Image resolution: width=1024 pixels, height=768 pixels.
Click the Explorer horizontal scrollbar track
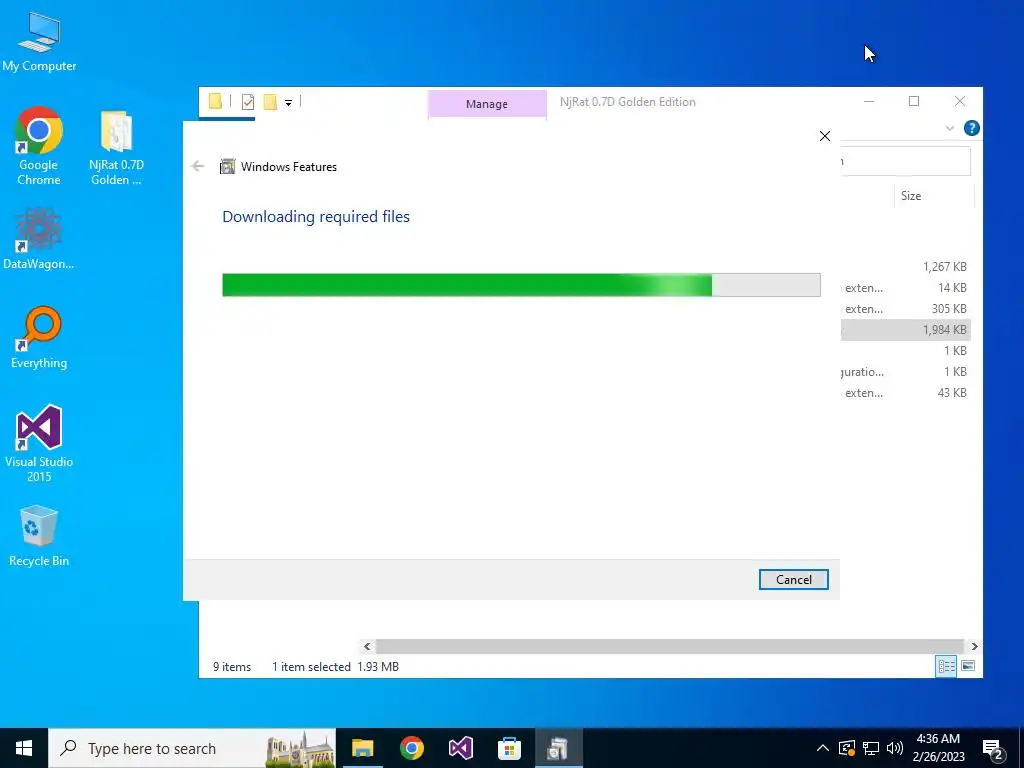click(x=669, y=646)
